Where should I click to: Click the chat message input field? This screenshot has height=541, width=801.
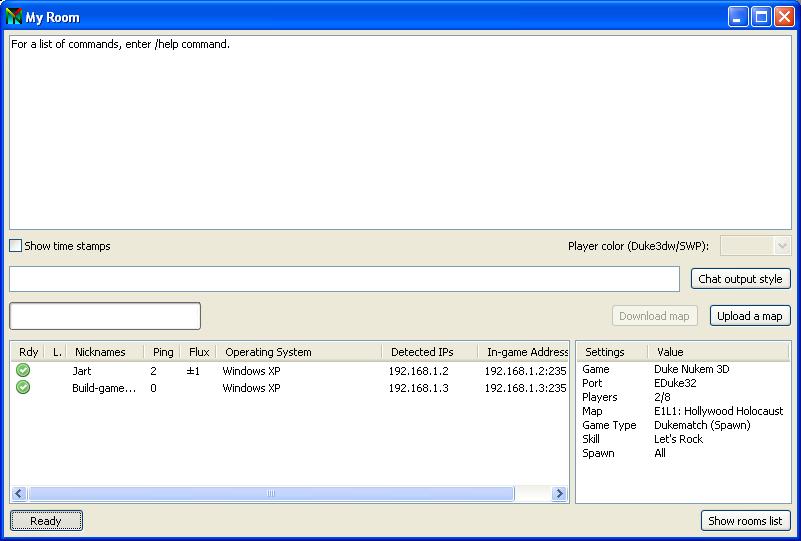pos(344,279)
